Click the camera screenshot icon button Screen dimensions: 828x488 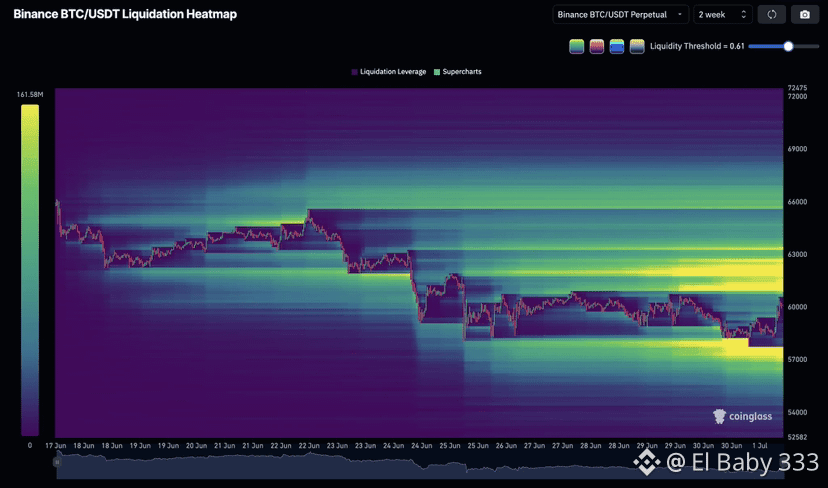pos(804,15)
